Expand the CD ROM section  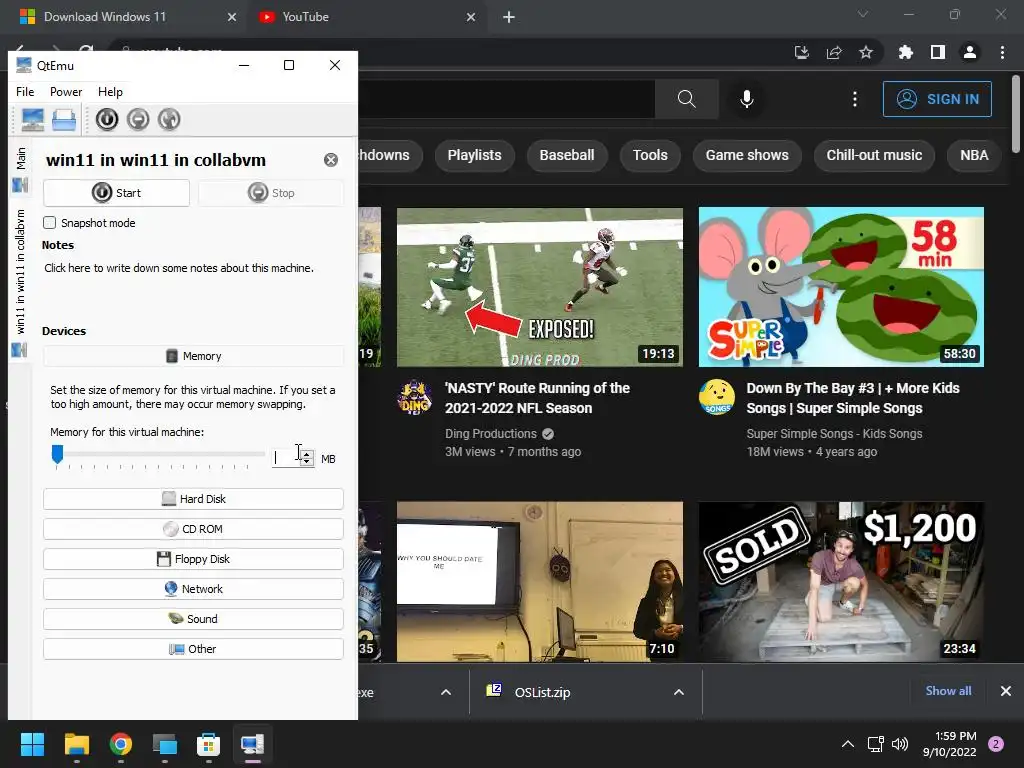[x=193, y=529]
